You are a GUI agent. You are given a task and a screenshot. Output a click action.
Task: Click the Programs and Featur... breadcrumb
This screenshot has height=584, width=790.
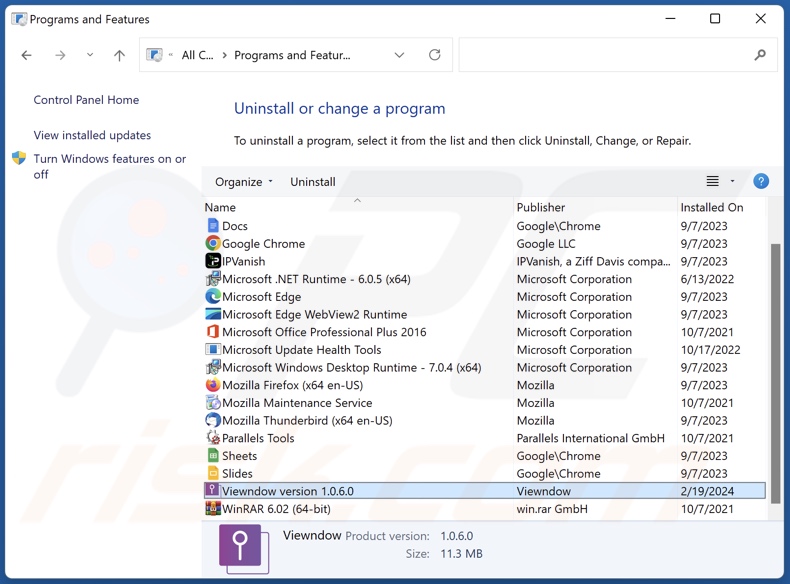pos(292,55)
